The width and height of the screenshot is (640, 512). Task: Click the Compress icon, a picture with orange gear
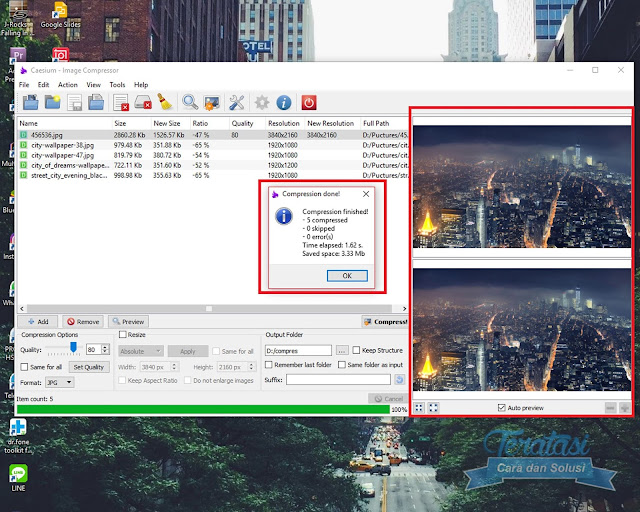212,102
